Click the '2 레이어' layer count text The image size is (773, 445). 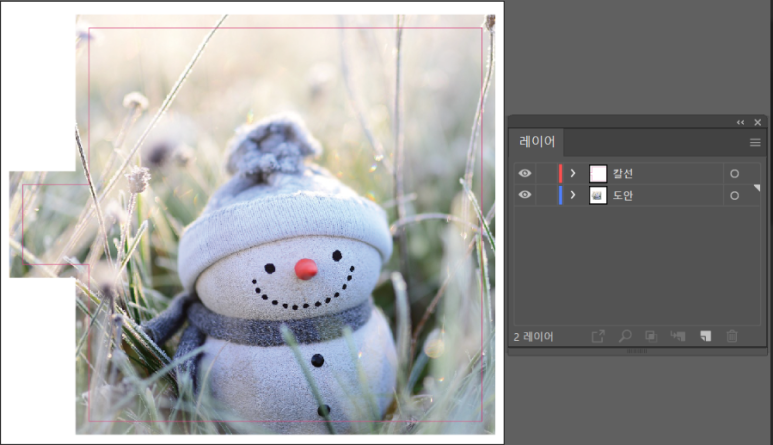(x=533, y=337)
